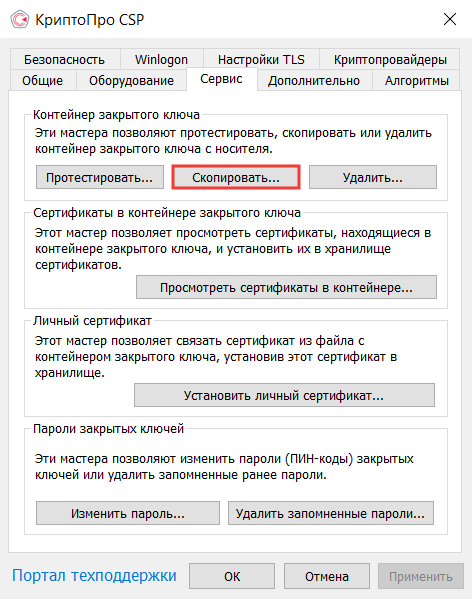The image size is (472, 599).
Task: Click the Изменить пароль button
Action: pos(128,513)
